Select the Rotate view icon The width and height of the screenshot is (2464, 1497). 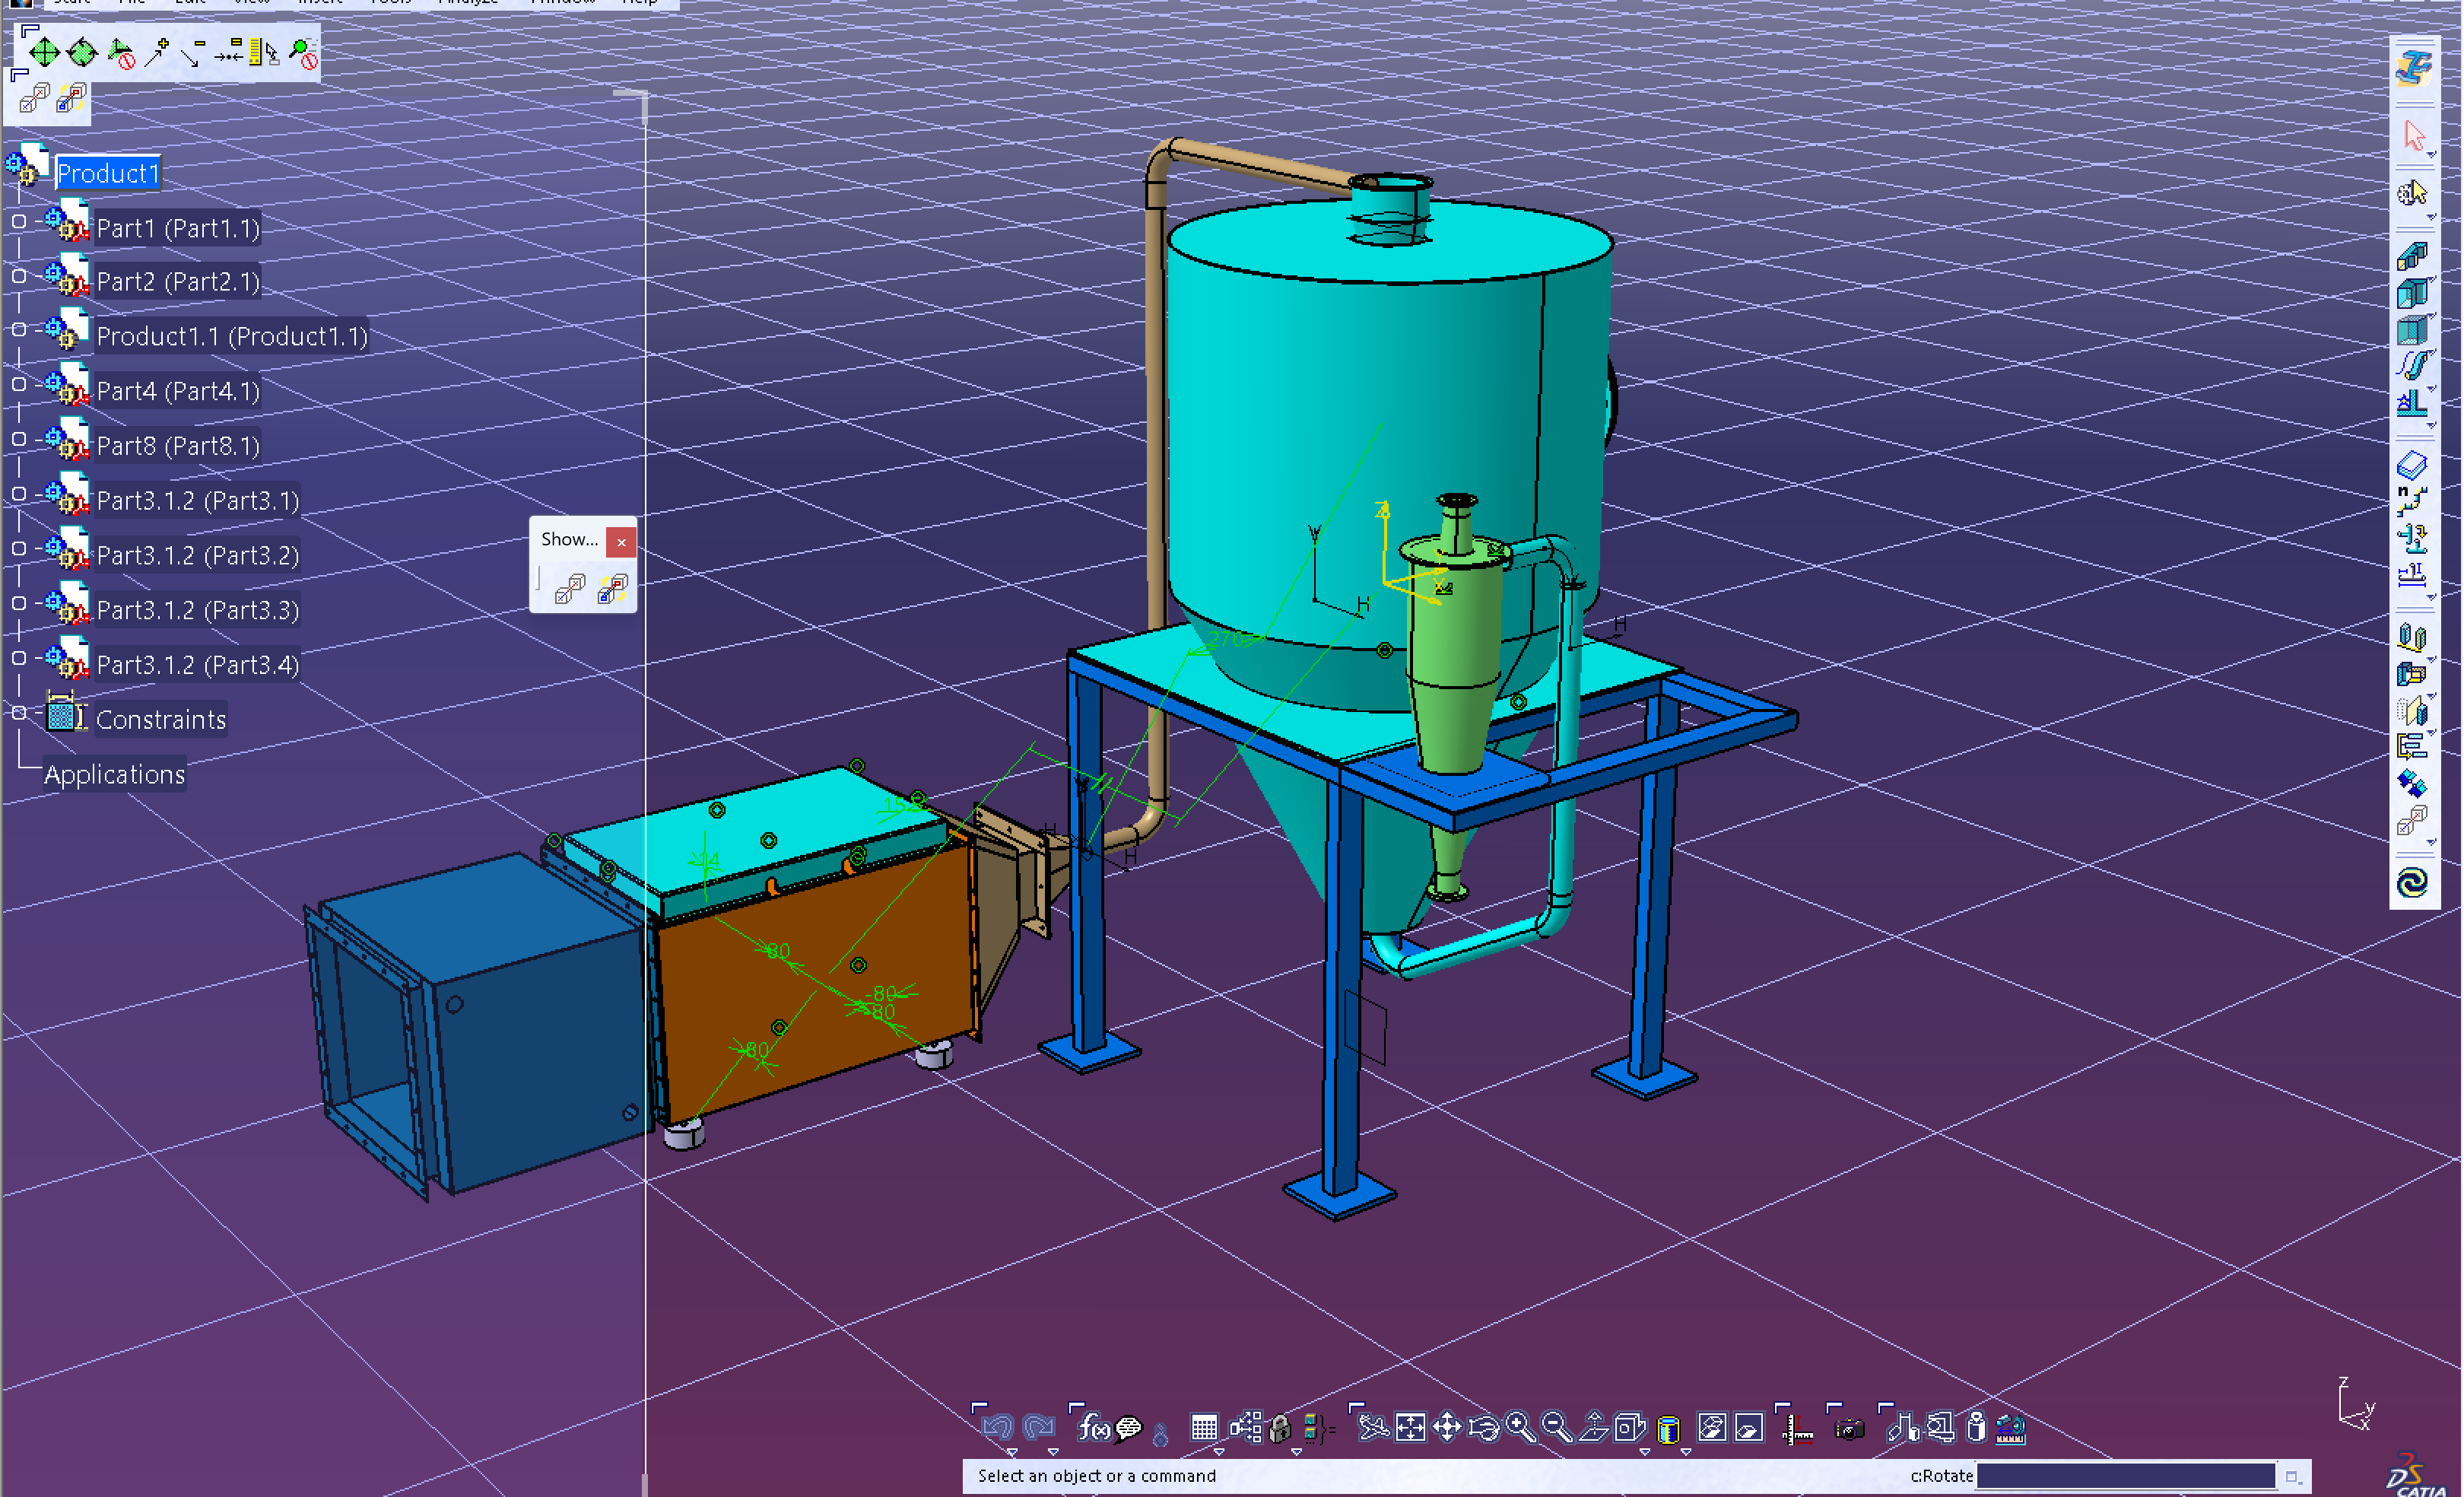(x=1484, y=1428)
